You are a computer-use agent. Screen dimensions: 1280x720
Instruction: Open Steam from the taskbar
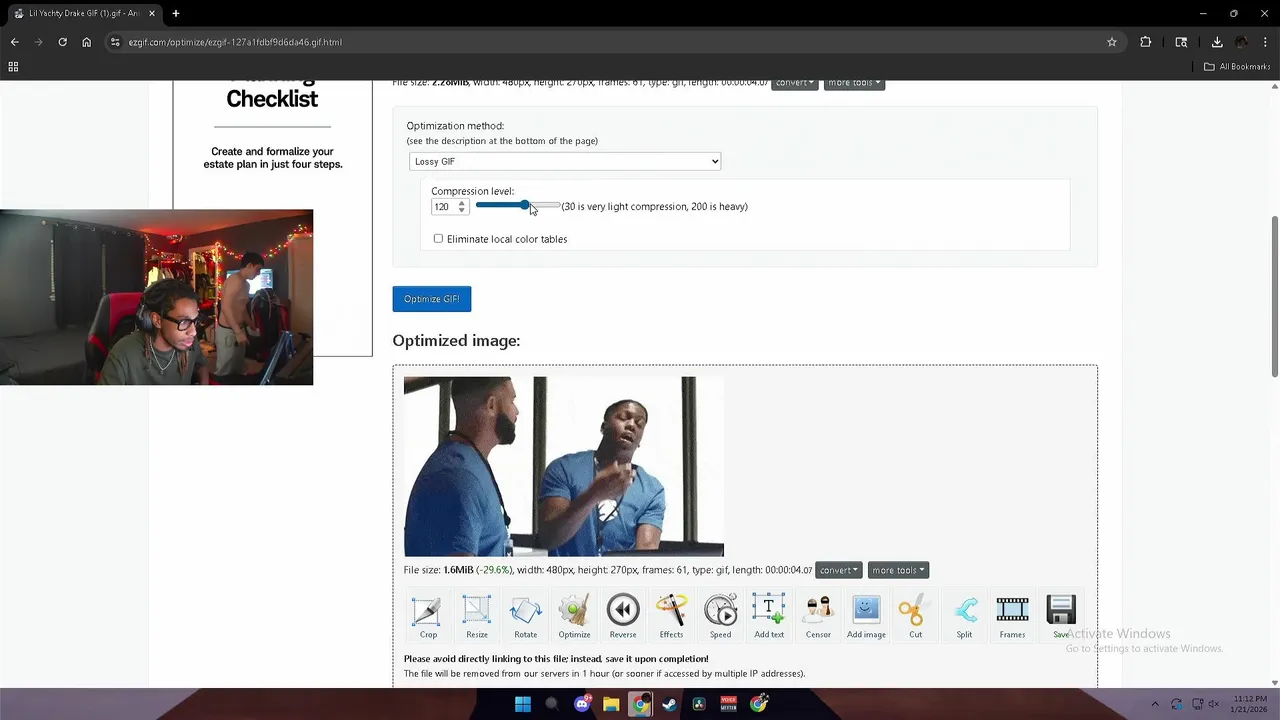670,704
